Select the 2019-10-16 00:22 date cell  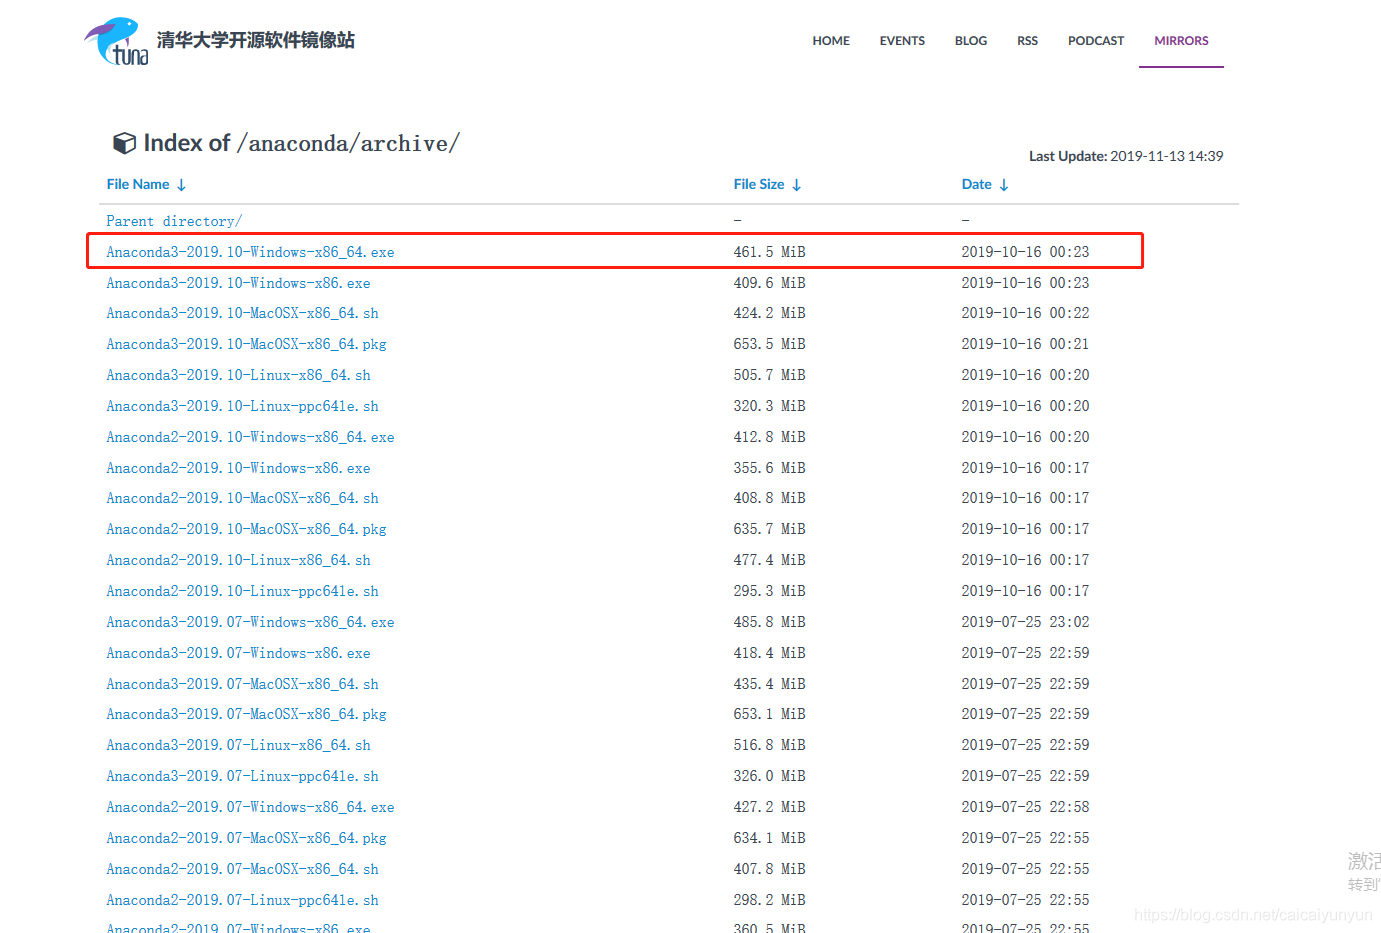click(x=1025, y=313)
